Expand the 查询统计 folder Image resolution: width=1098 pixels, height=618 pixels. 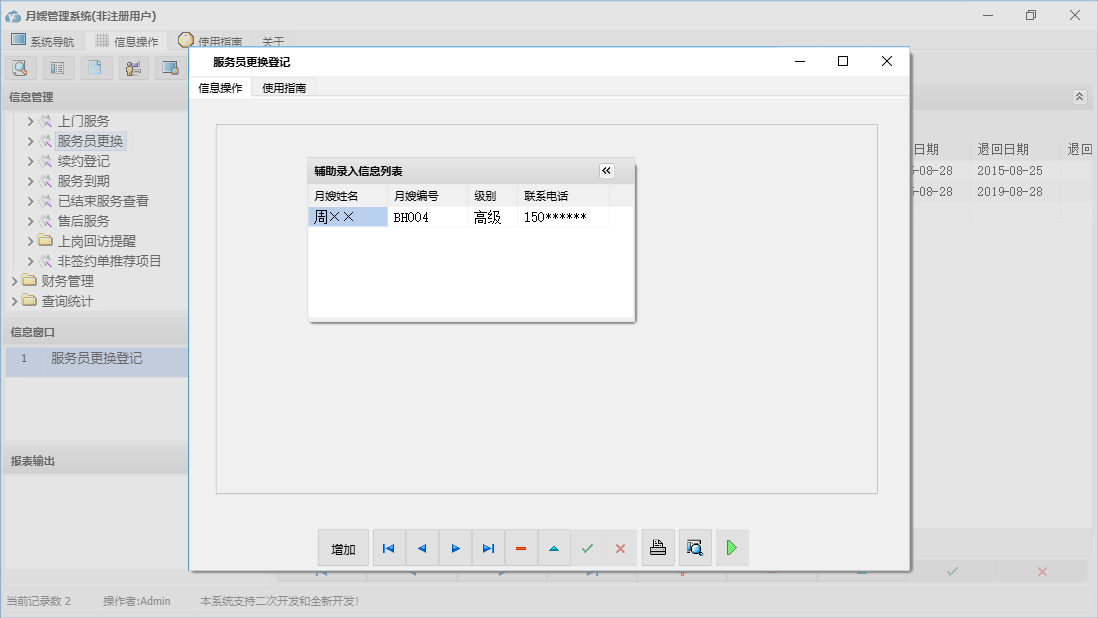14,301
